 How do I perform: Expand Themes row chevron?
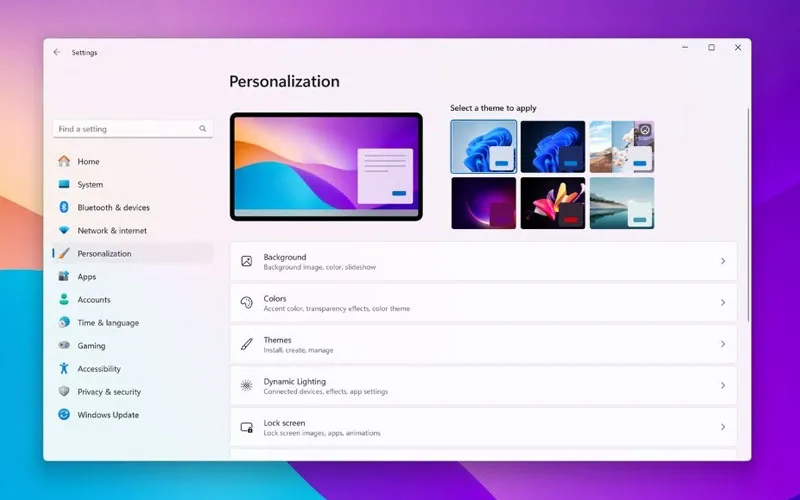pos(722,344)
